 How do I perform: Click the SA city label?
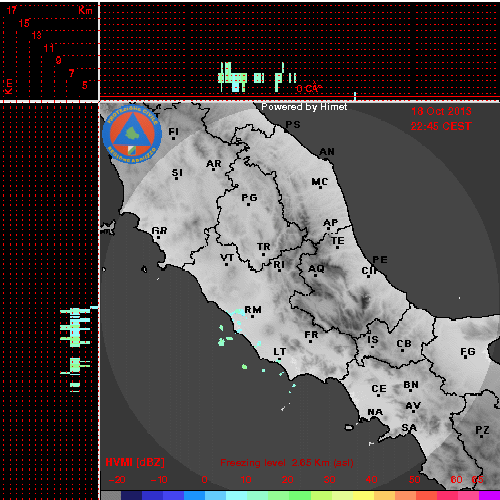click(x=409, y=428)
